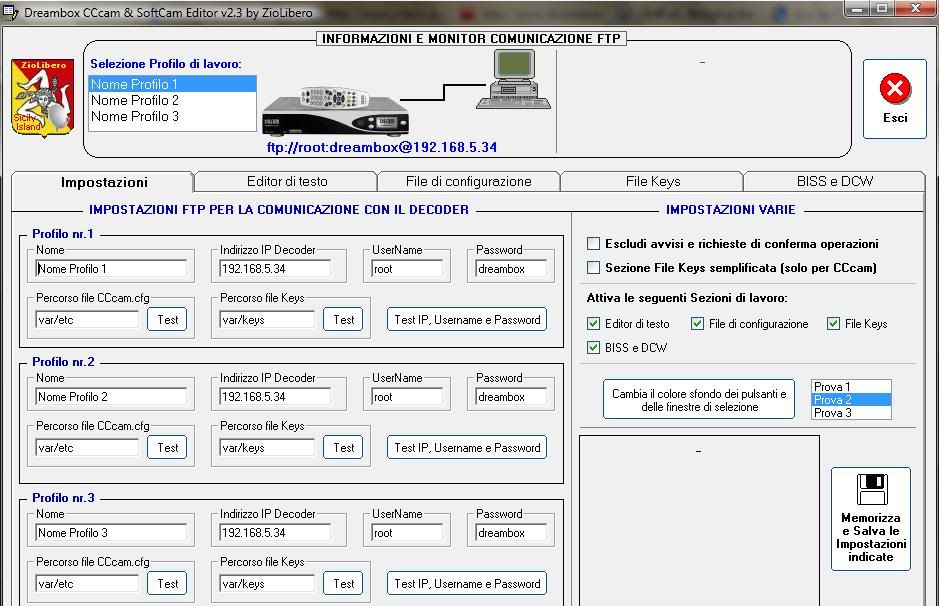The image size is (939, 606).
Task: Select Nome Profilo 3 in profile list
Action: click(x=172, y=117)
